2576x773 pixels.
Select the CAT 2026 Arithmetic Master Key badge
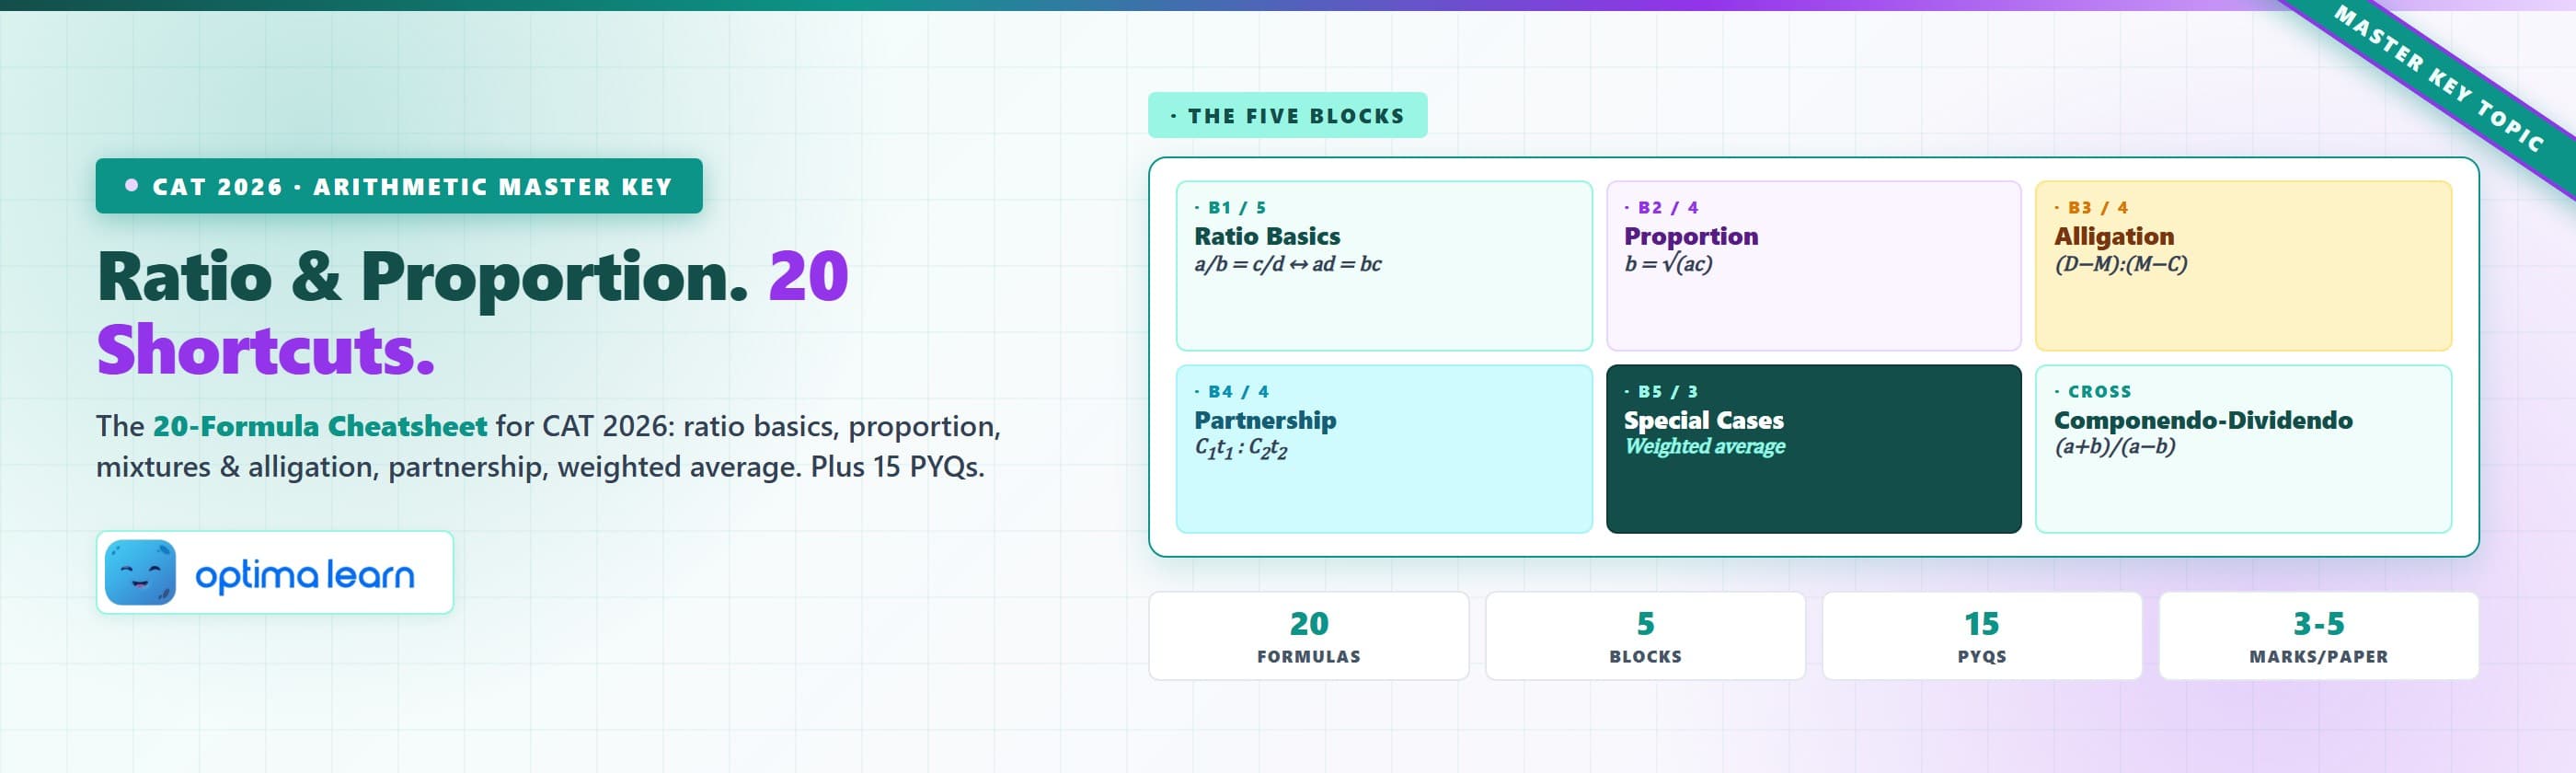[x=399, y=186]
